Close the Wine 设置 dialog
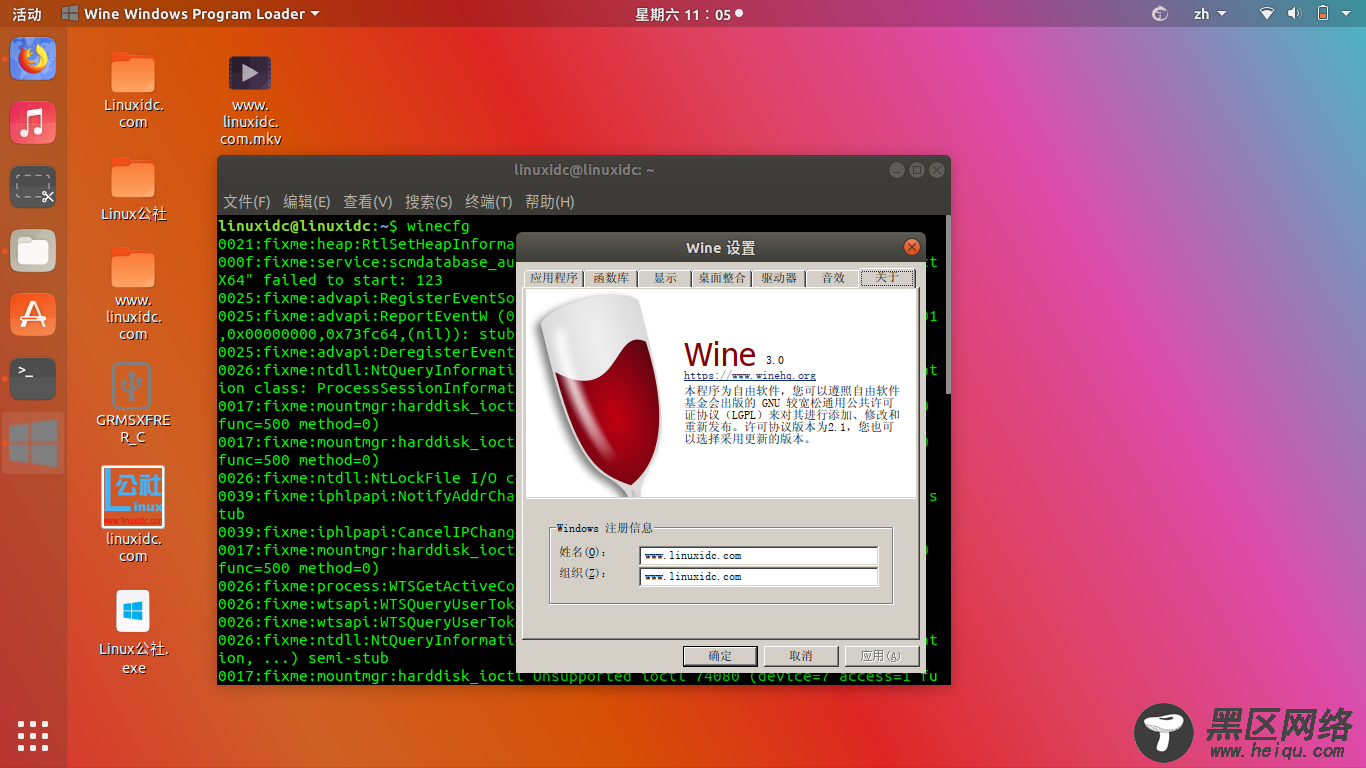Screen dimensions: 1366x768 coord(911,247)
